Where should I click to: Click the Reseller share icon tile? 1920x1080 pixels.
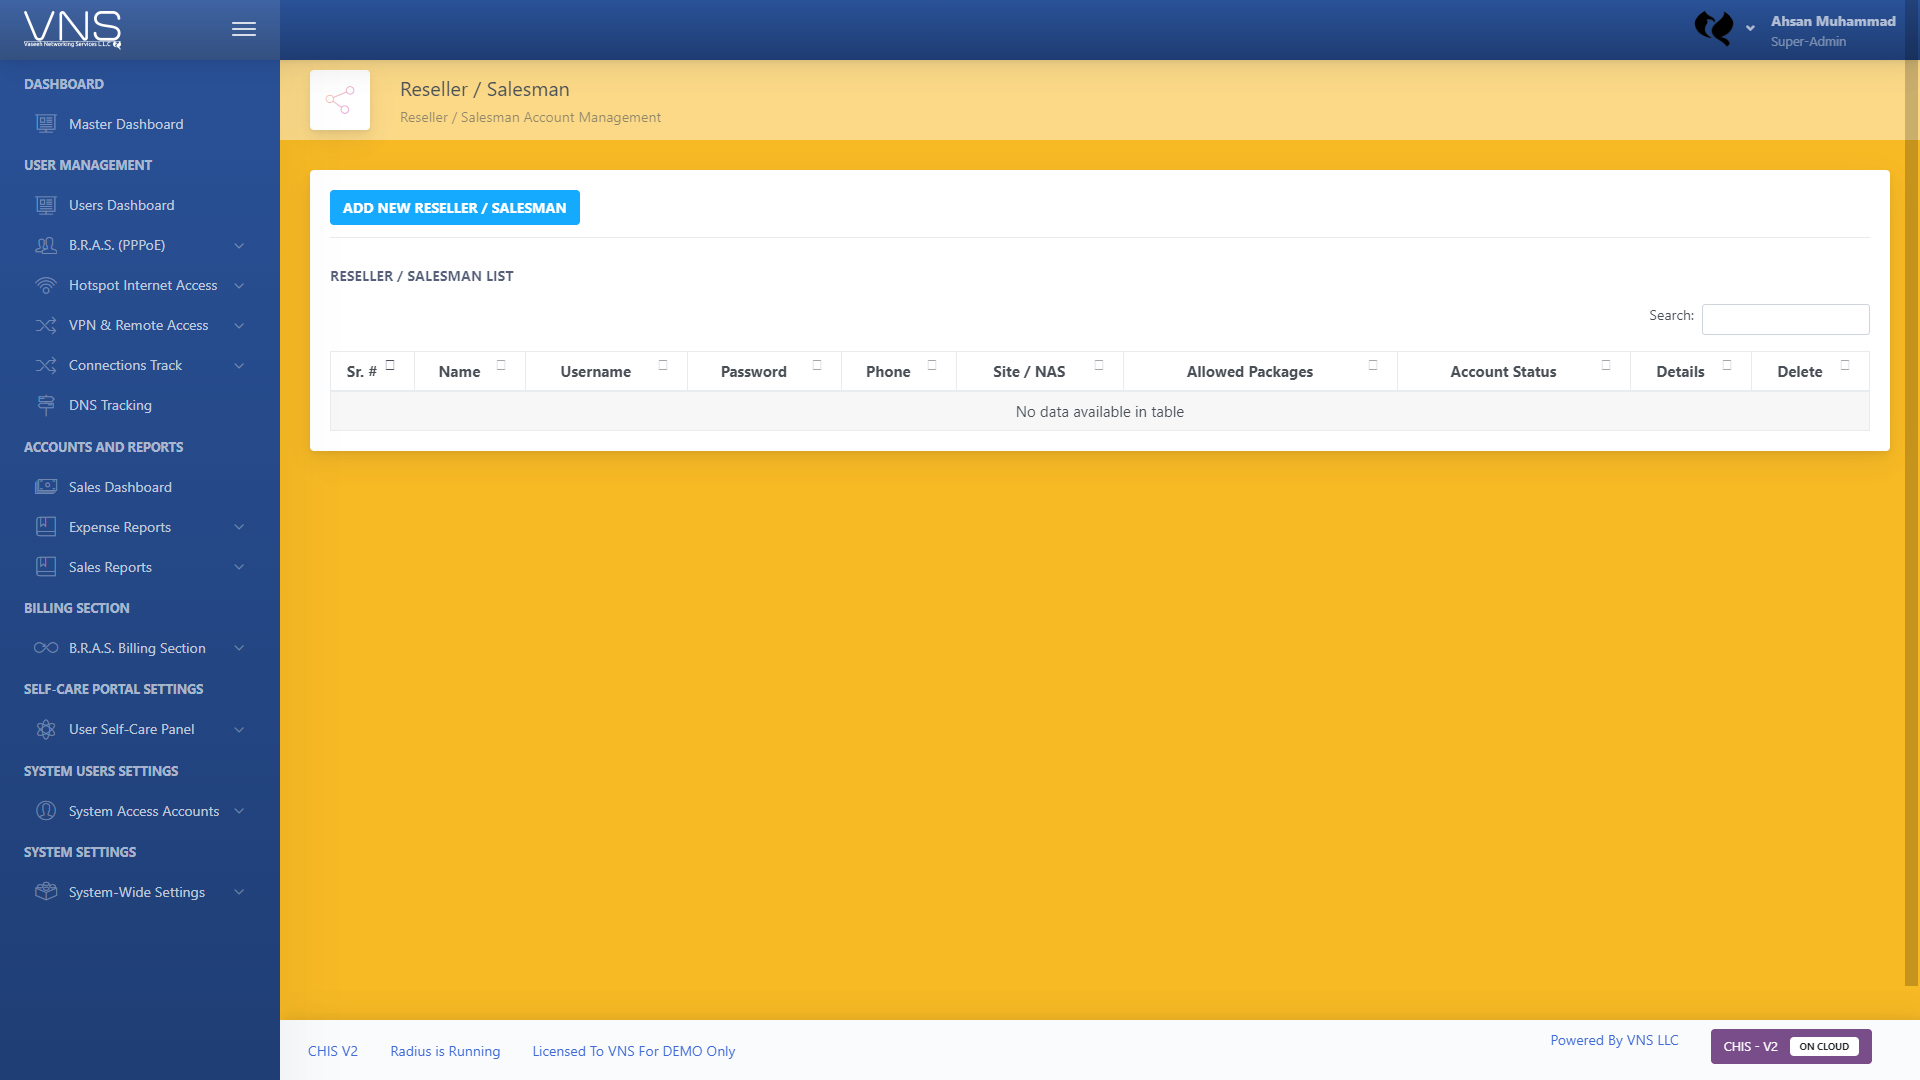click(340, 100)
